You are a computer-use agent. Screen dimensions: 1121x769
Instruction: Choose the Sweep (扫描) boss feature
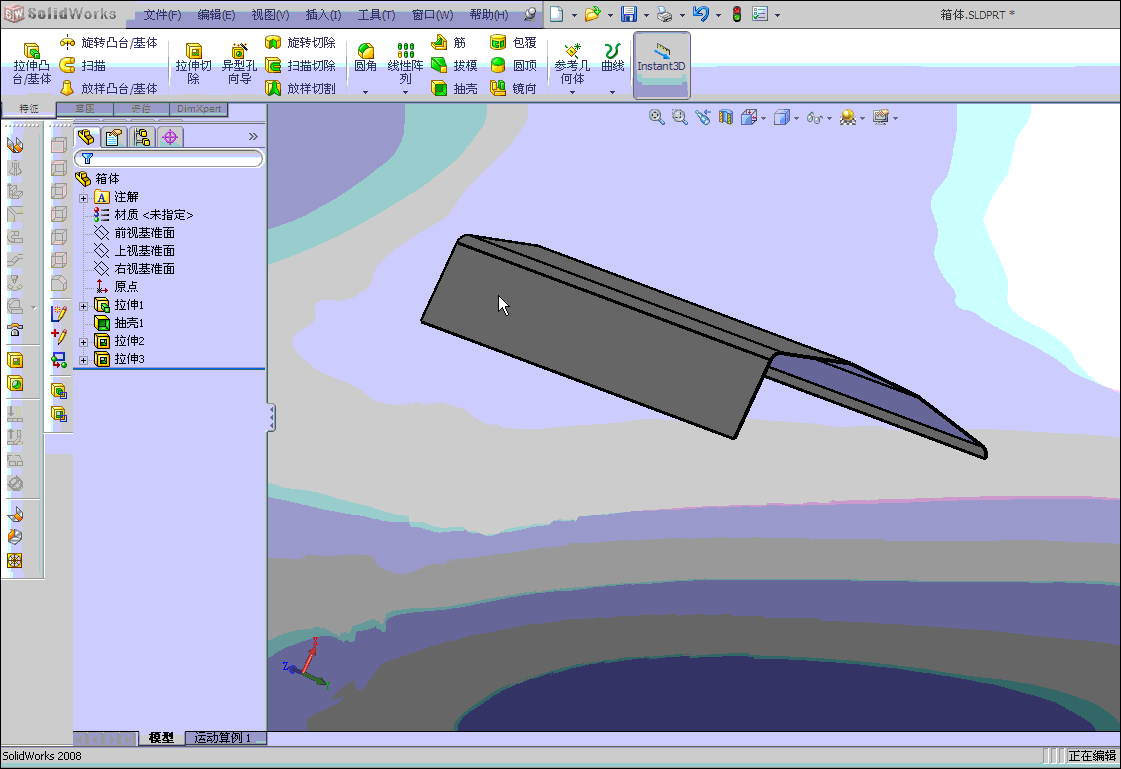coord(83,66)
